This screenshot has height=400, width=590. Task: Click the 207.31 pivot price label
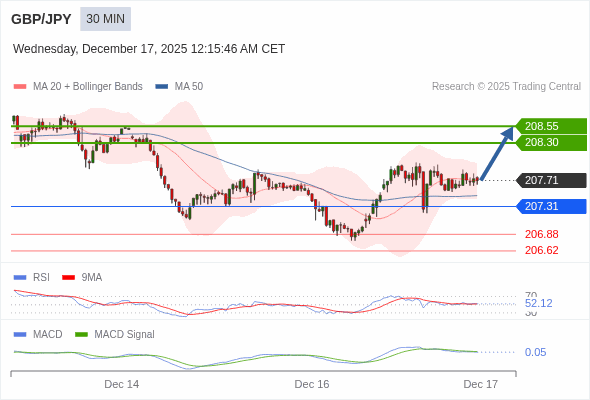[x=551, y=206]
